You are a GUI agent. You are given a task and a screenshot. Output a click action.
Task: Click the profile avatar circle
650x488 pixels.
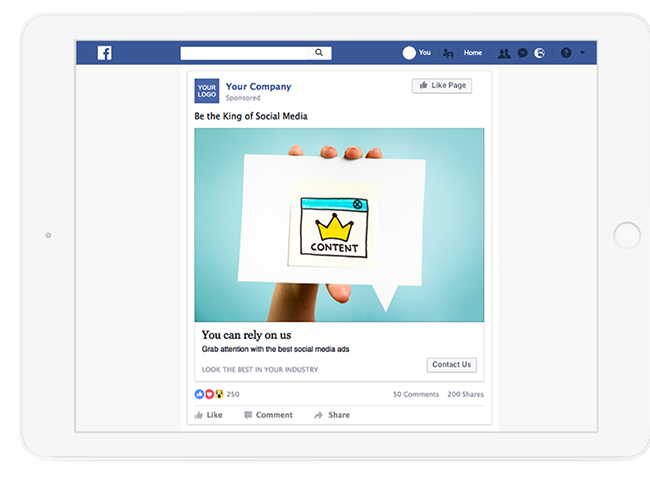pos(409,53)
